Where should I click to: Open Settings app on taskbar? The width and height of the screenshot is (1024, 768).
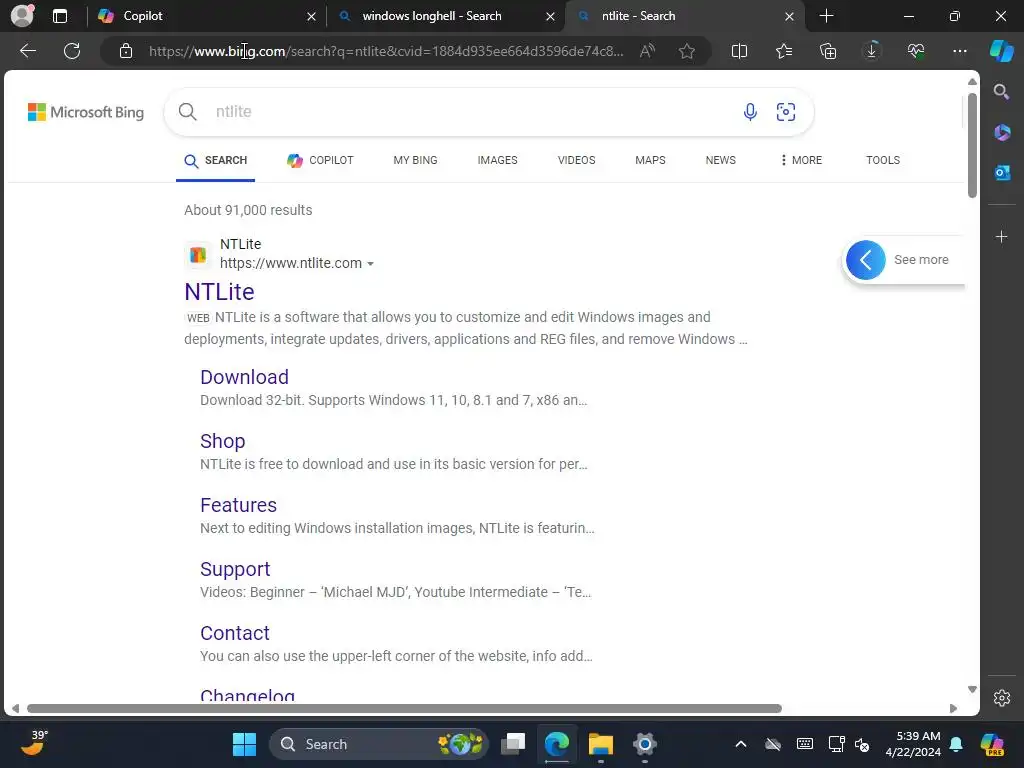click(x=644, y=744)
